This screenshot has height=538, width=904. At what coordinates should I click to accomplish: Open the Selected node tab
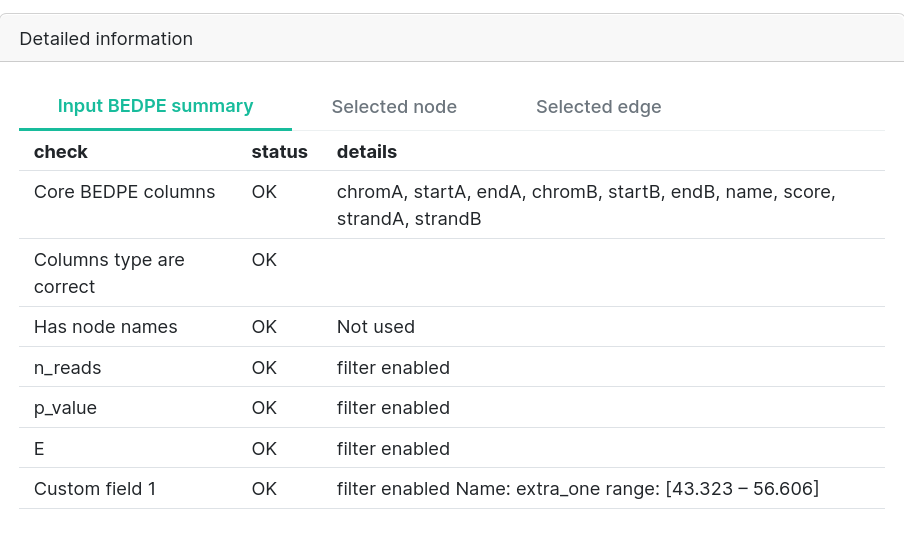(x=394, y=107)
